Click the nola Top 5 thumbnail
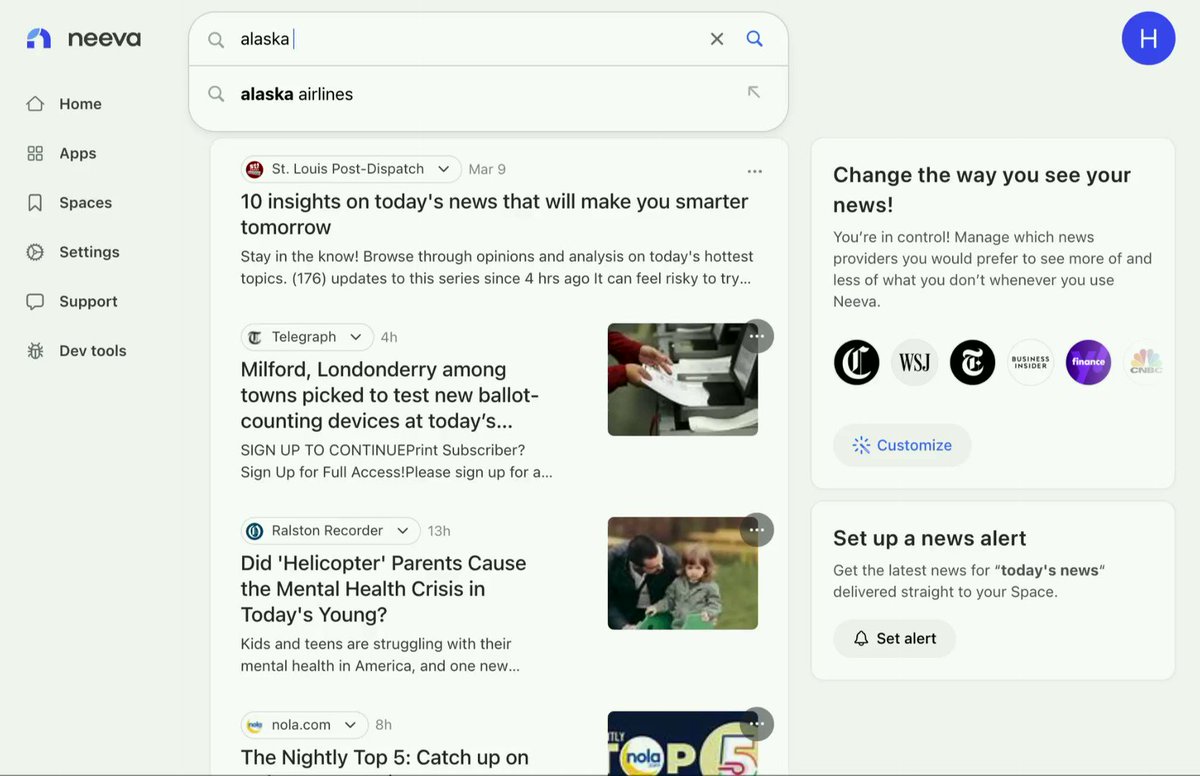 (683, 743)
